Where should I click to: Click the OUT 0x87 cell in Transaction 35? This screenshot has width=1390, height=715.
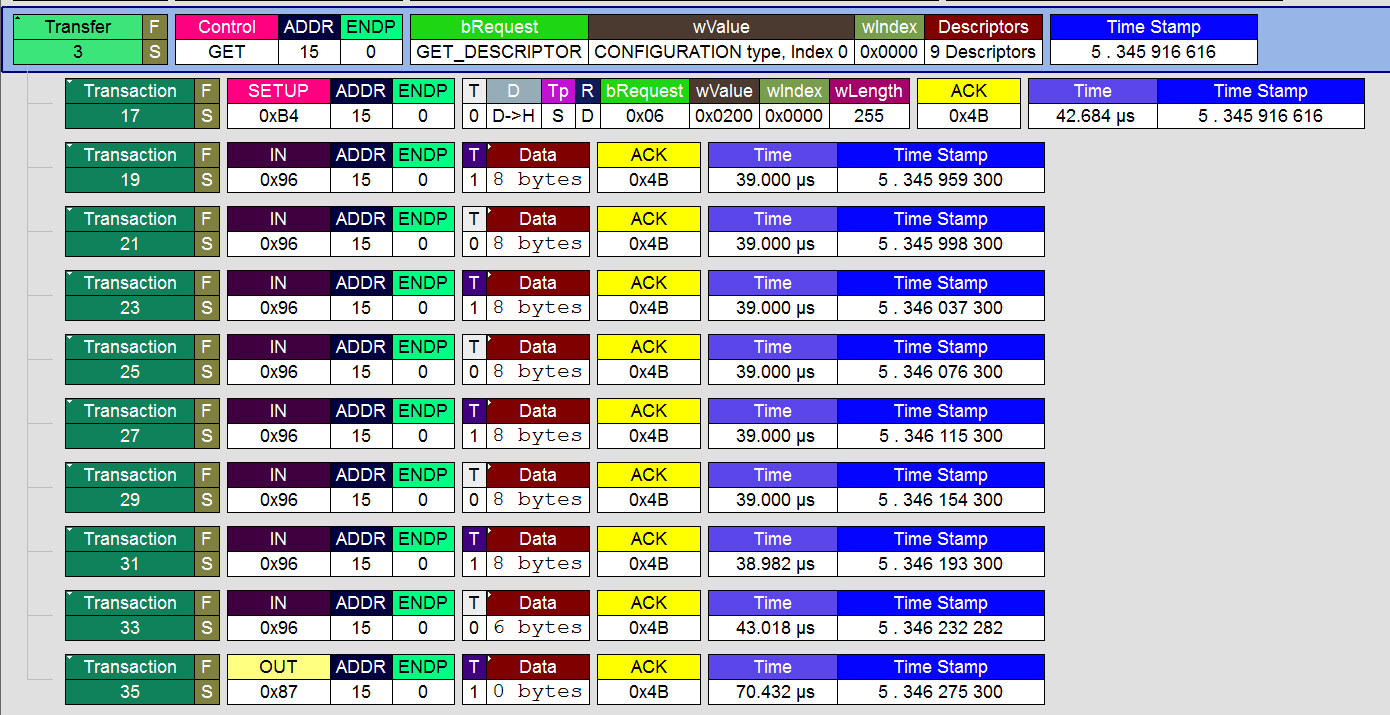[279, 679]
